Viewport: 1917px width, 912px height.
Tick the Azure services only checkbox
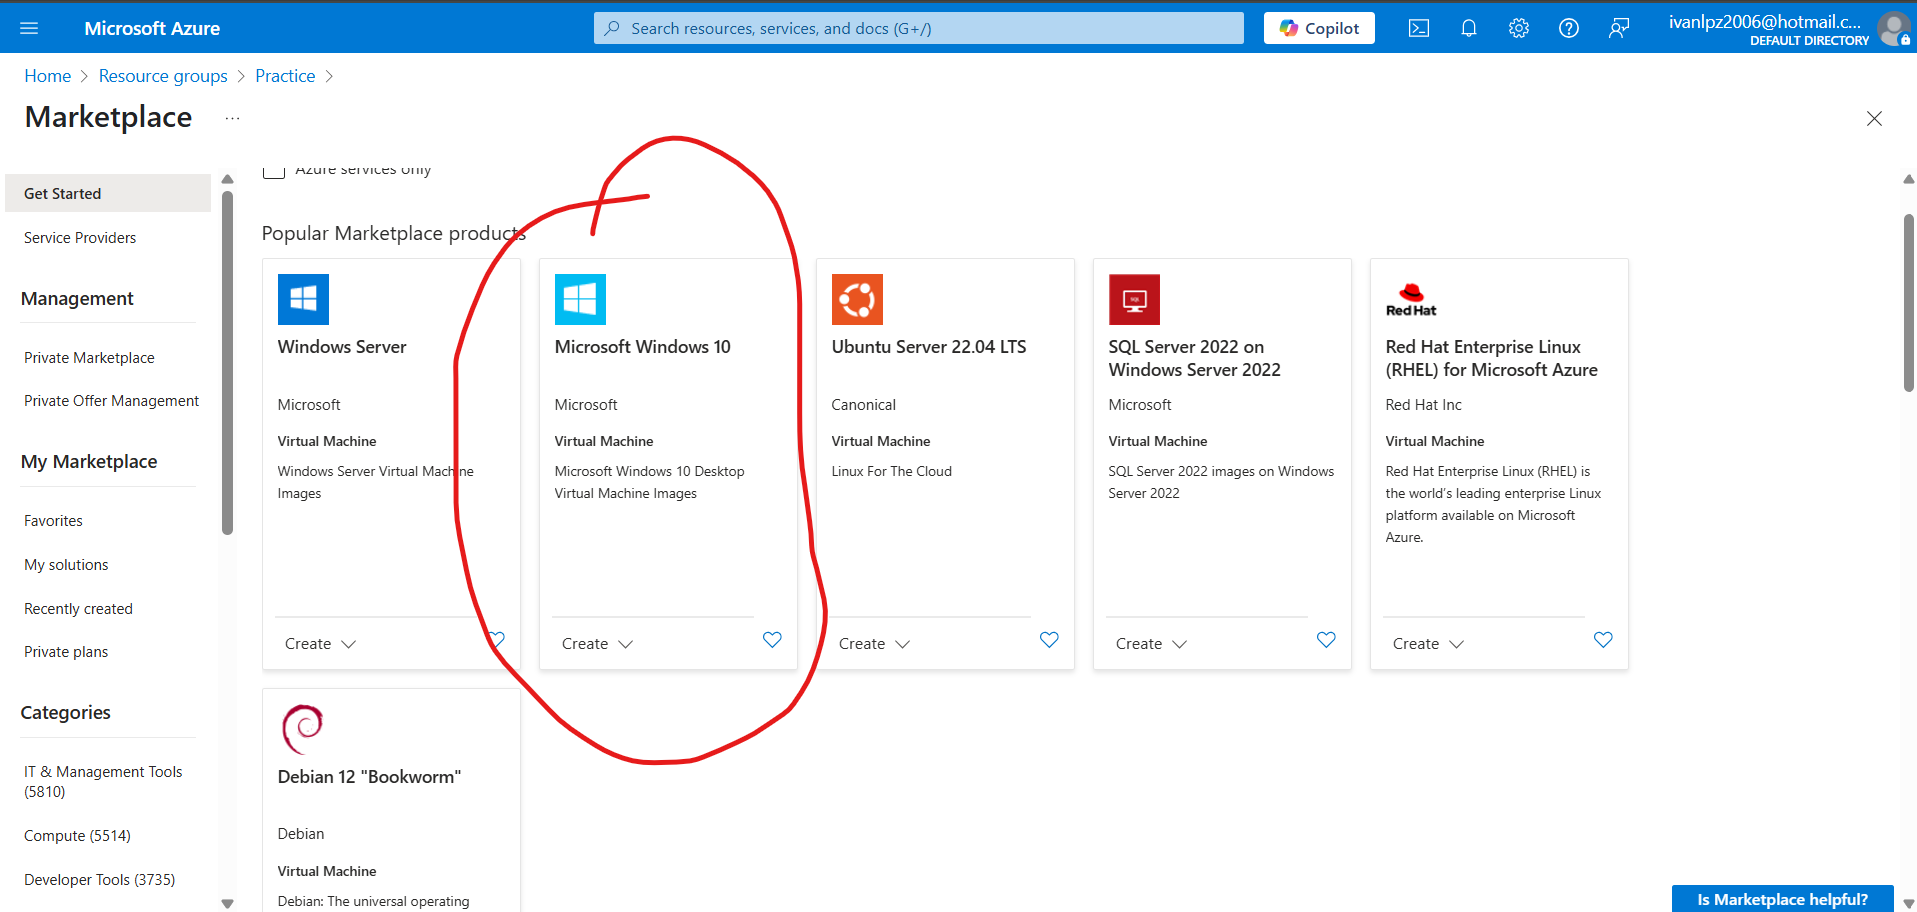pyautogui.click(x=274, y=170)
